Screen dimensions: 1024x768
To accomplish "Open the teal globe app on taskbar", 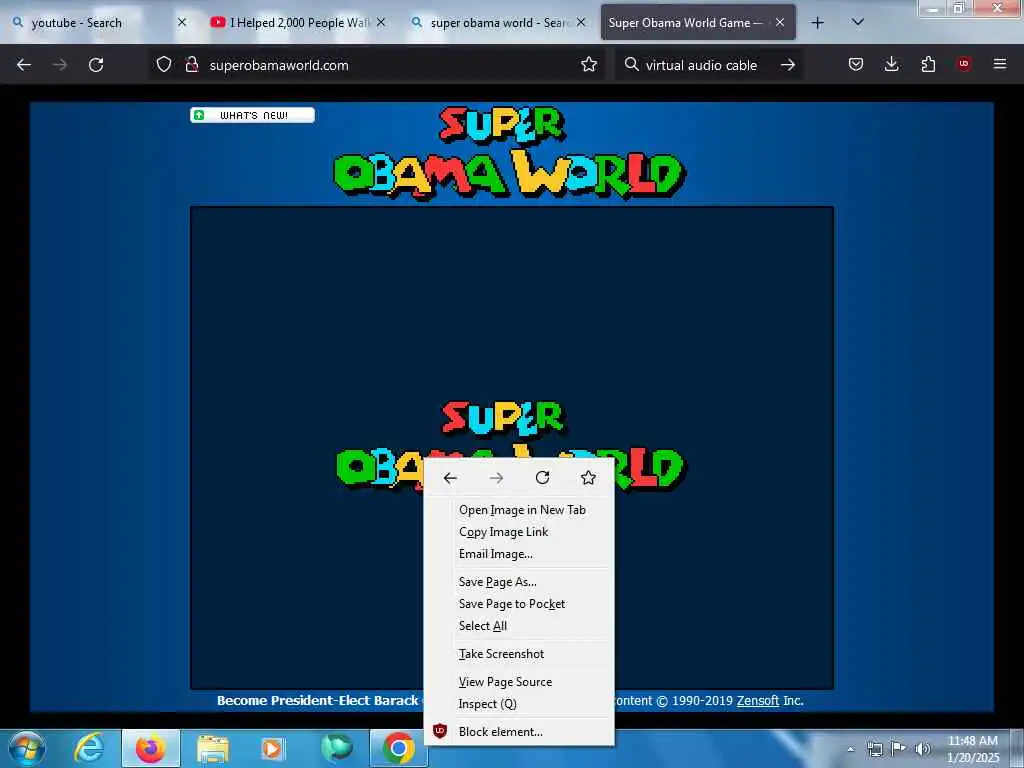I will point(337,748).
